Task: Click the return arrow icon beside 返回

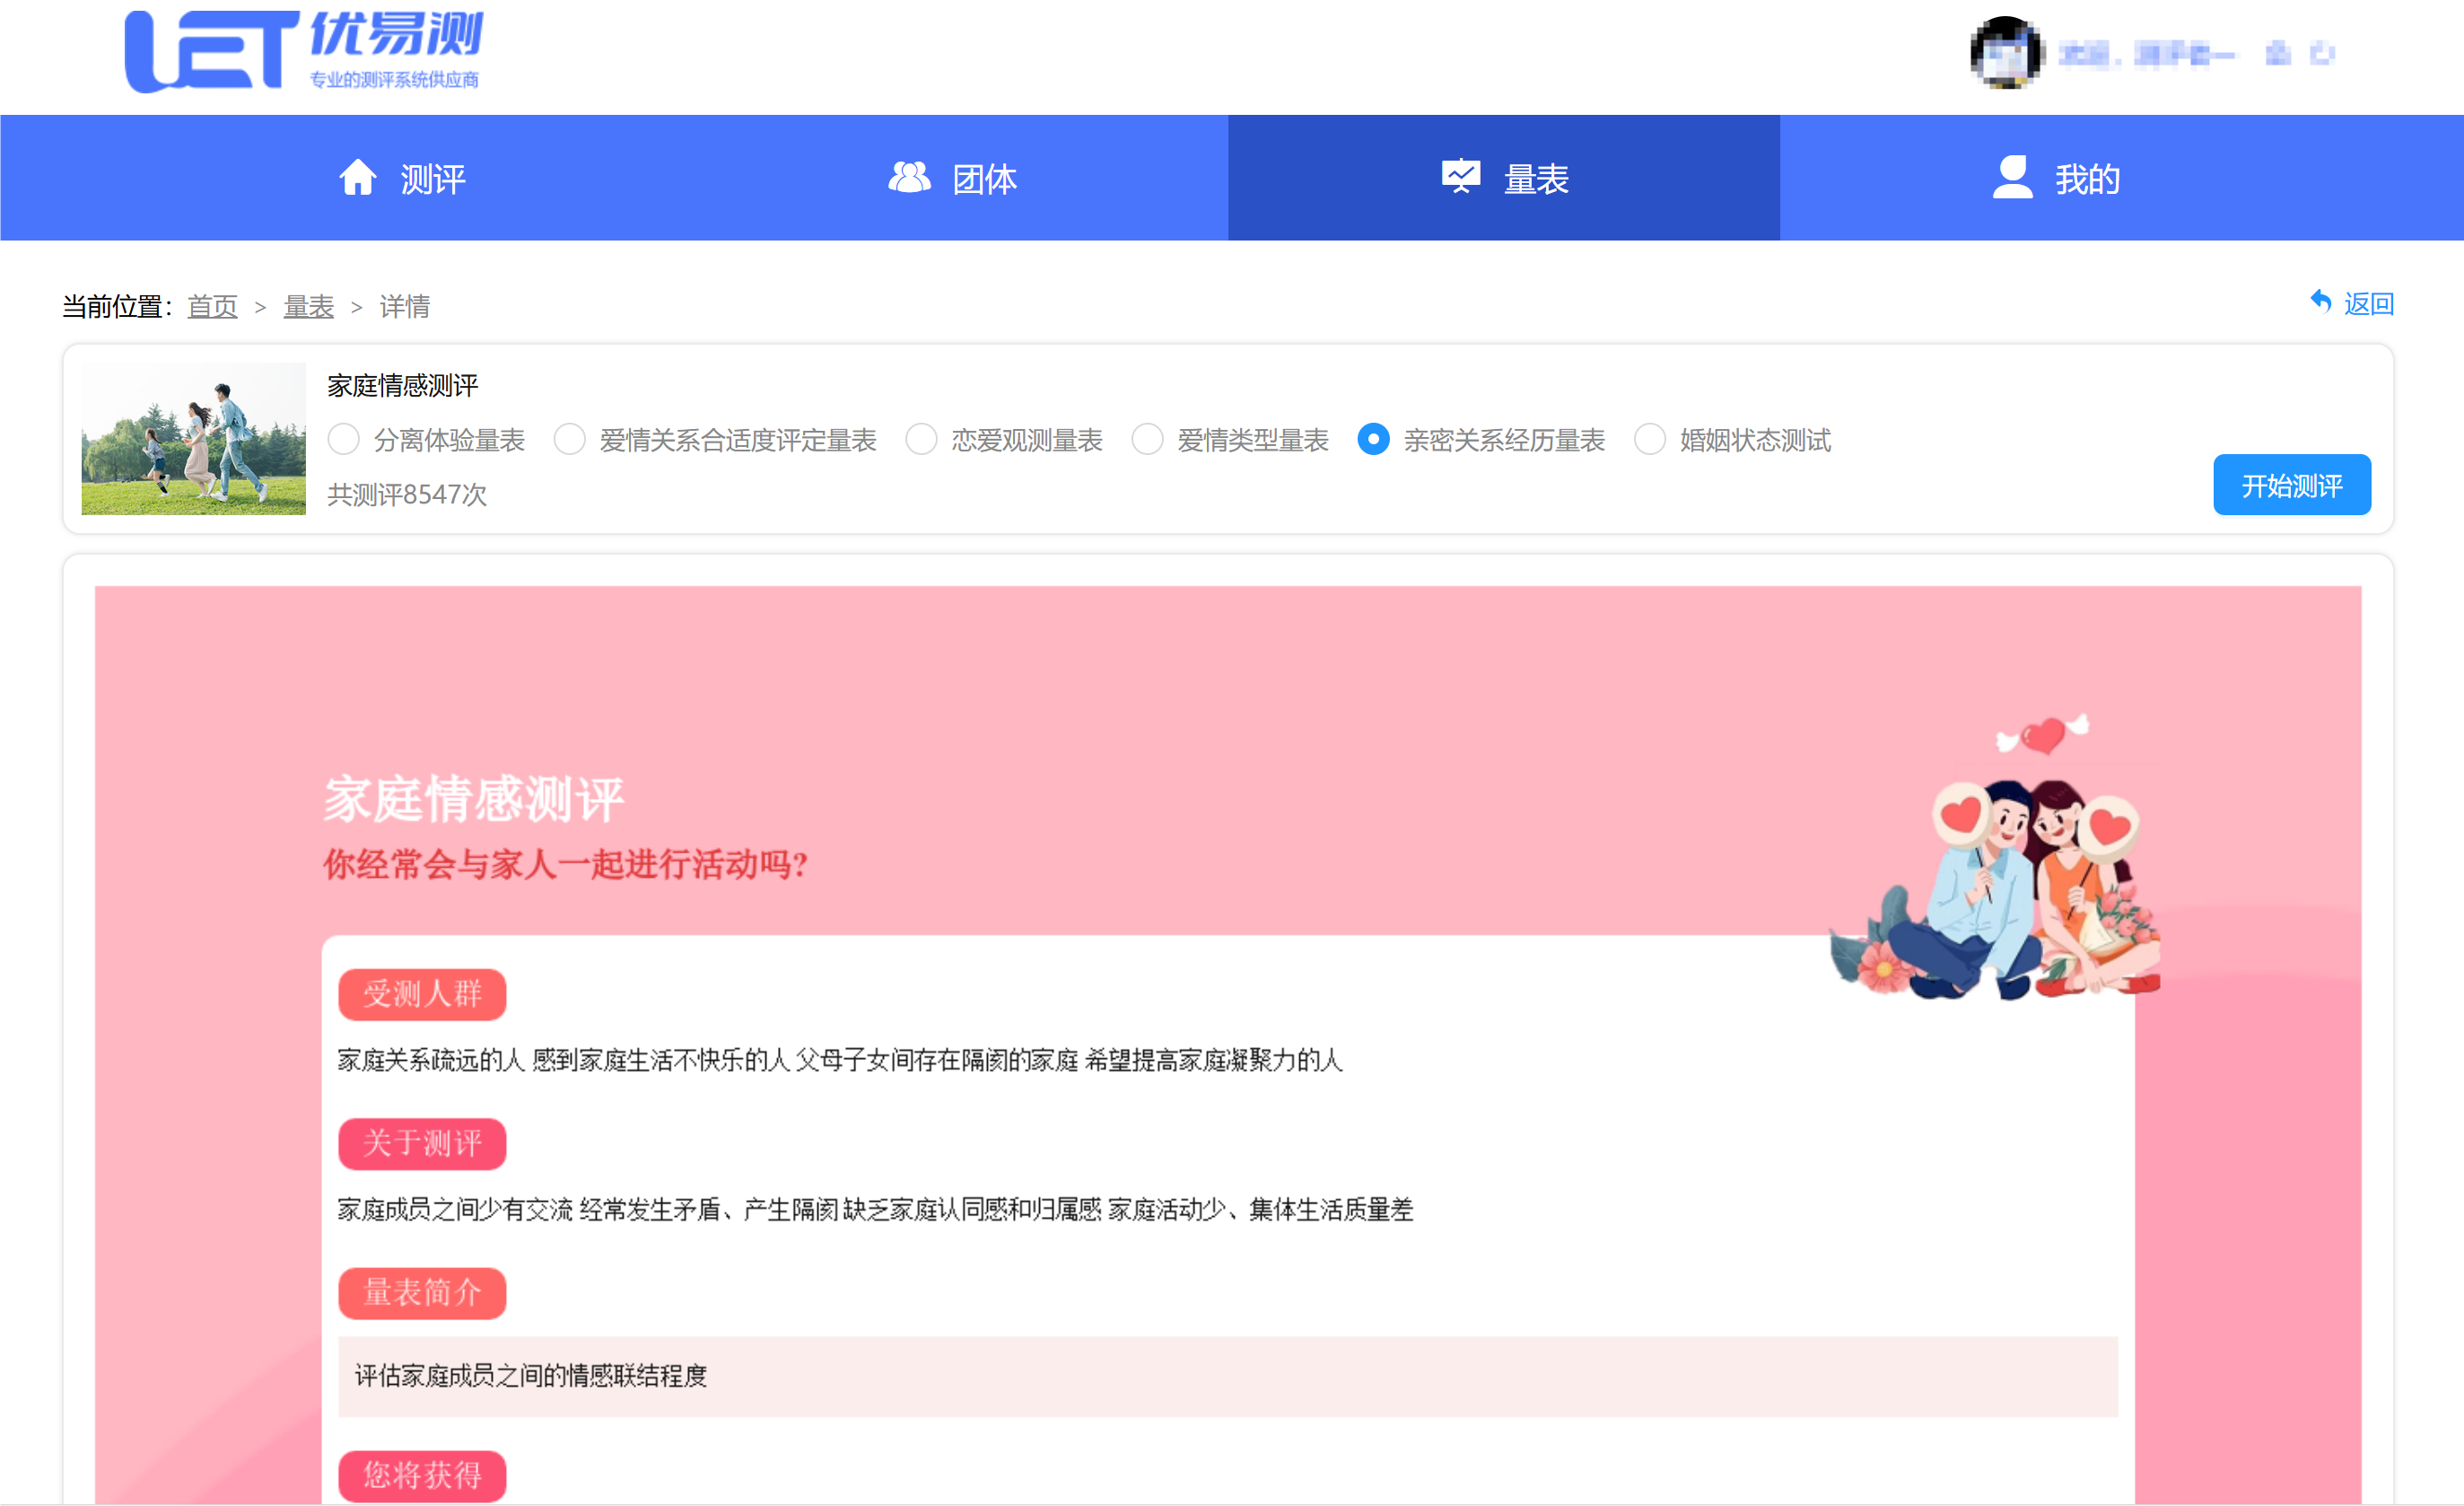Action: [x=2321, y=301]
